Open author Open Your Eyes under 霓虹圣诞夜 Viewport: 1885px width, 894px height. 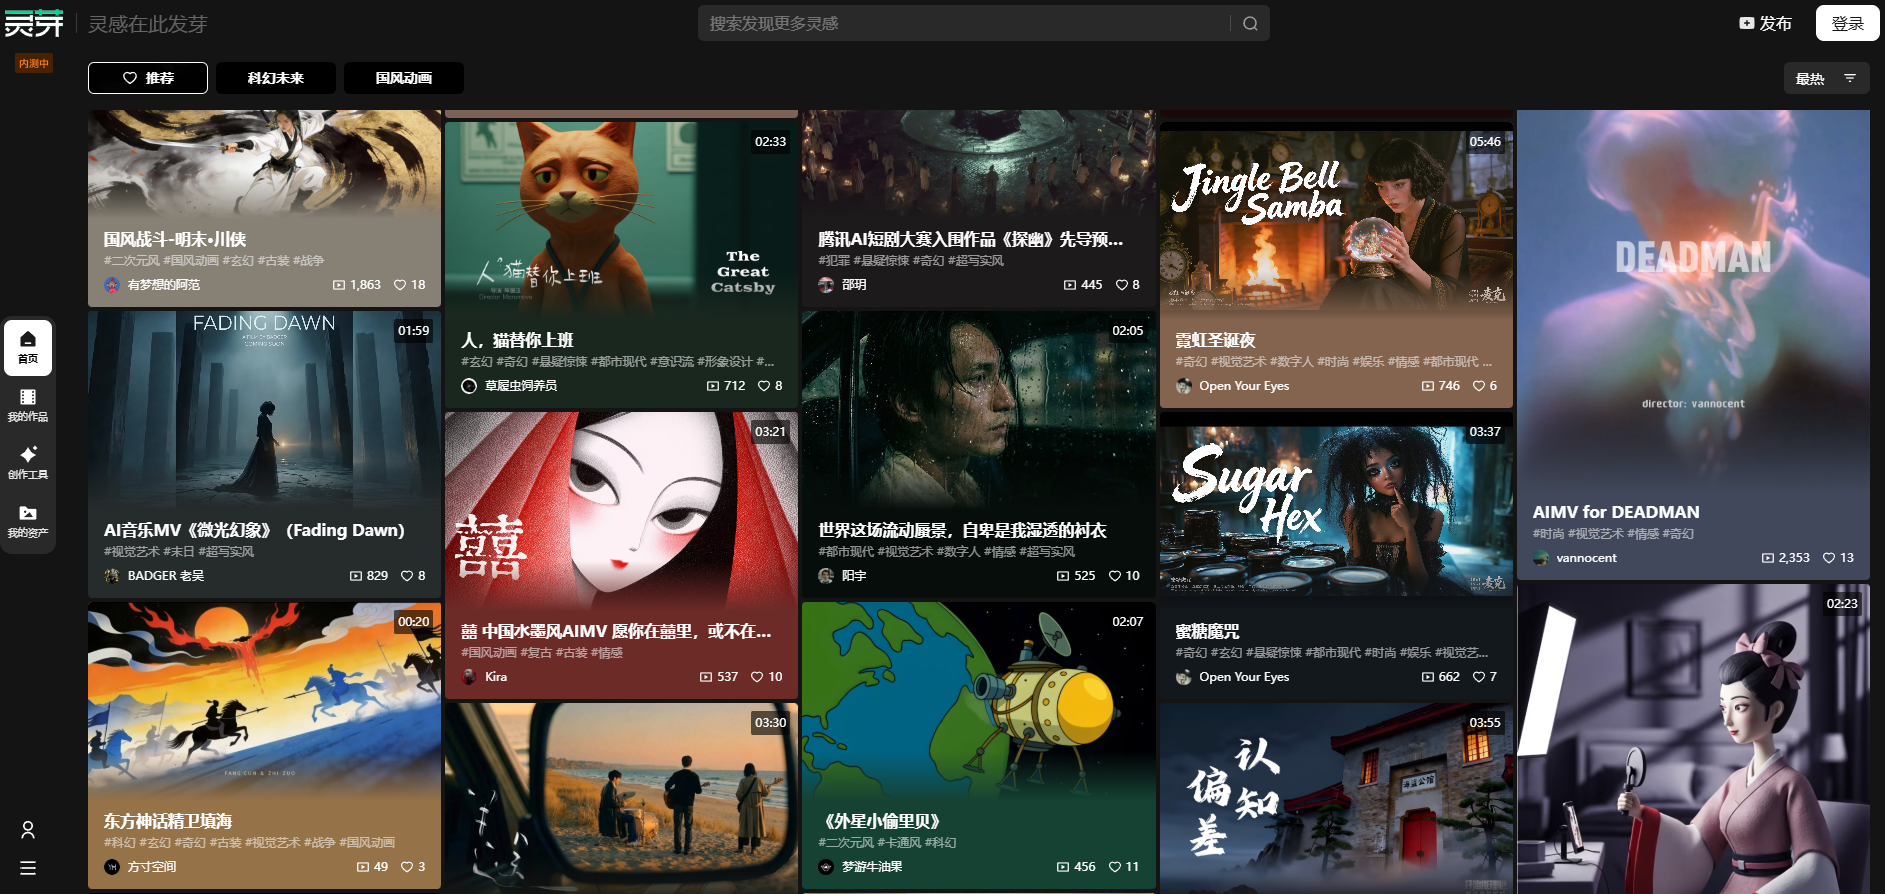pyautogui.click(x=1243, y=386)
